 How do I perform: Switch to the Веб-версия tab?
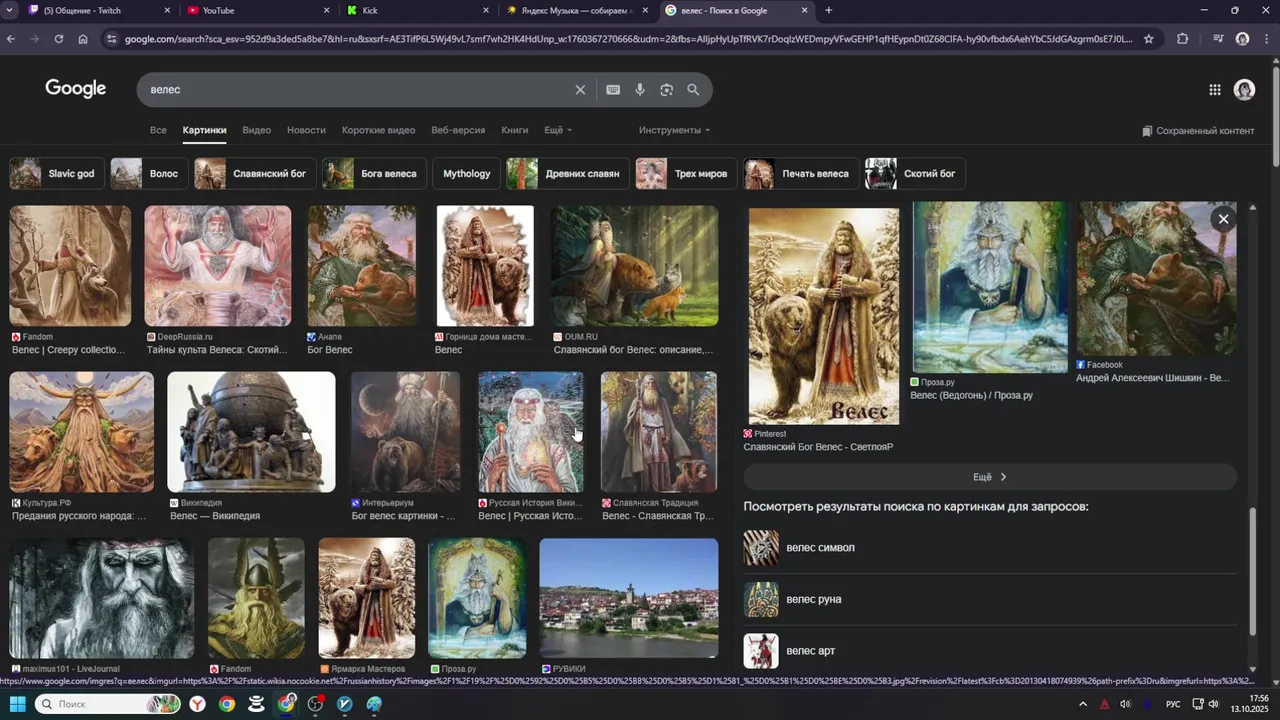tap(458, 130)
